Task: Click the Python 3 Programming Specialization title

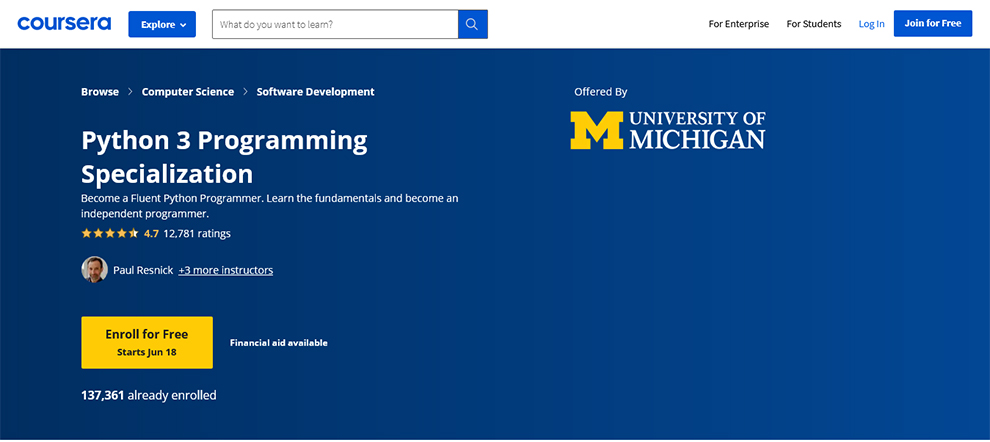Action: [x=224, y=157]
